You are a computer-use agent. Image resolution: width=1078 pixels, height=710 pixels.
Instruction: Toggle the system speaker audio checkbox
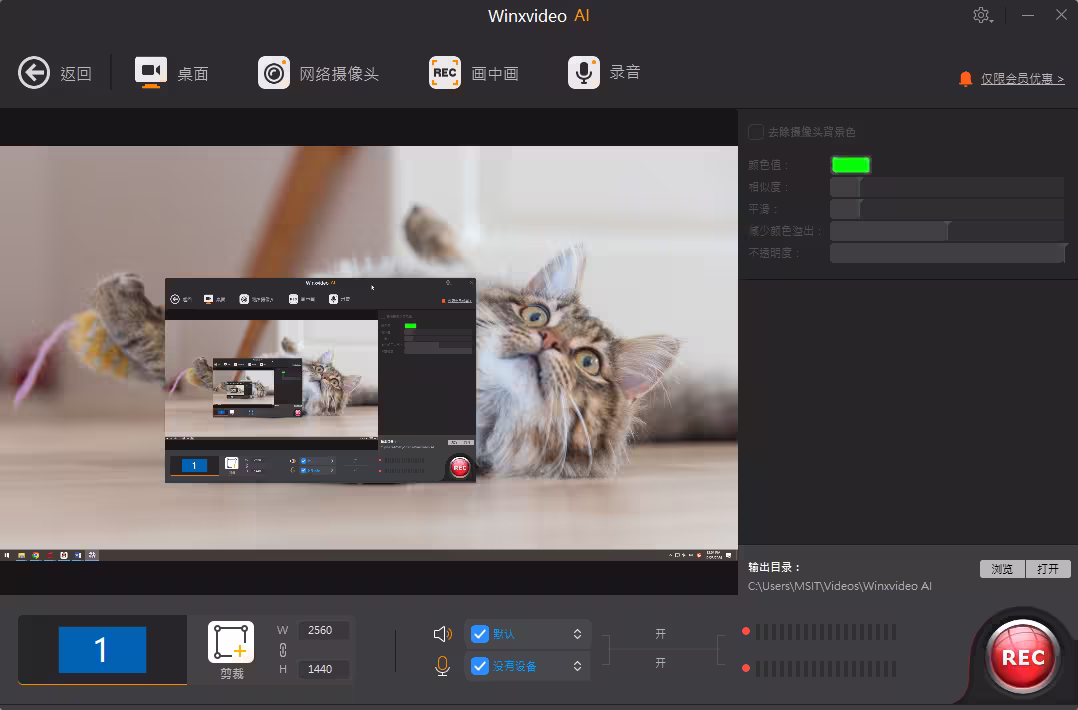tap(480, 634)
